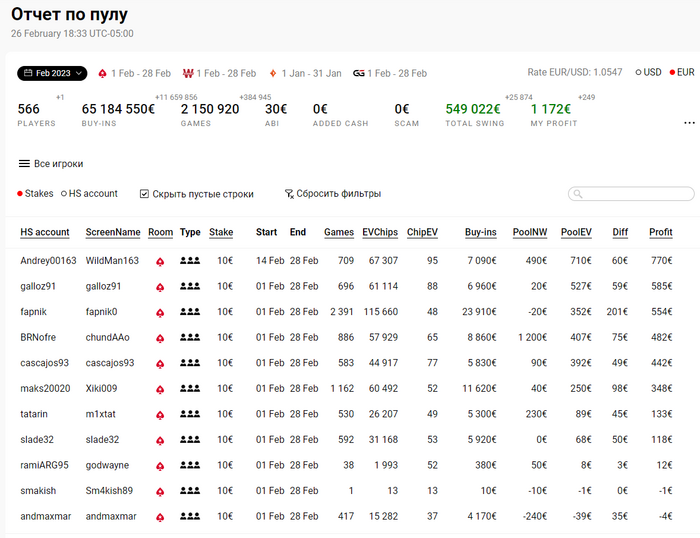The image size is (700, 538).
Task: Click the 1 172€ my profit value
Action: pyautogui.click(x=550, y=109)
